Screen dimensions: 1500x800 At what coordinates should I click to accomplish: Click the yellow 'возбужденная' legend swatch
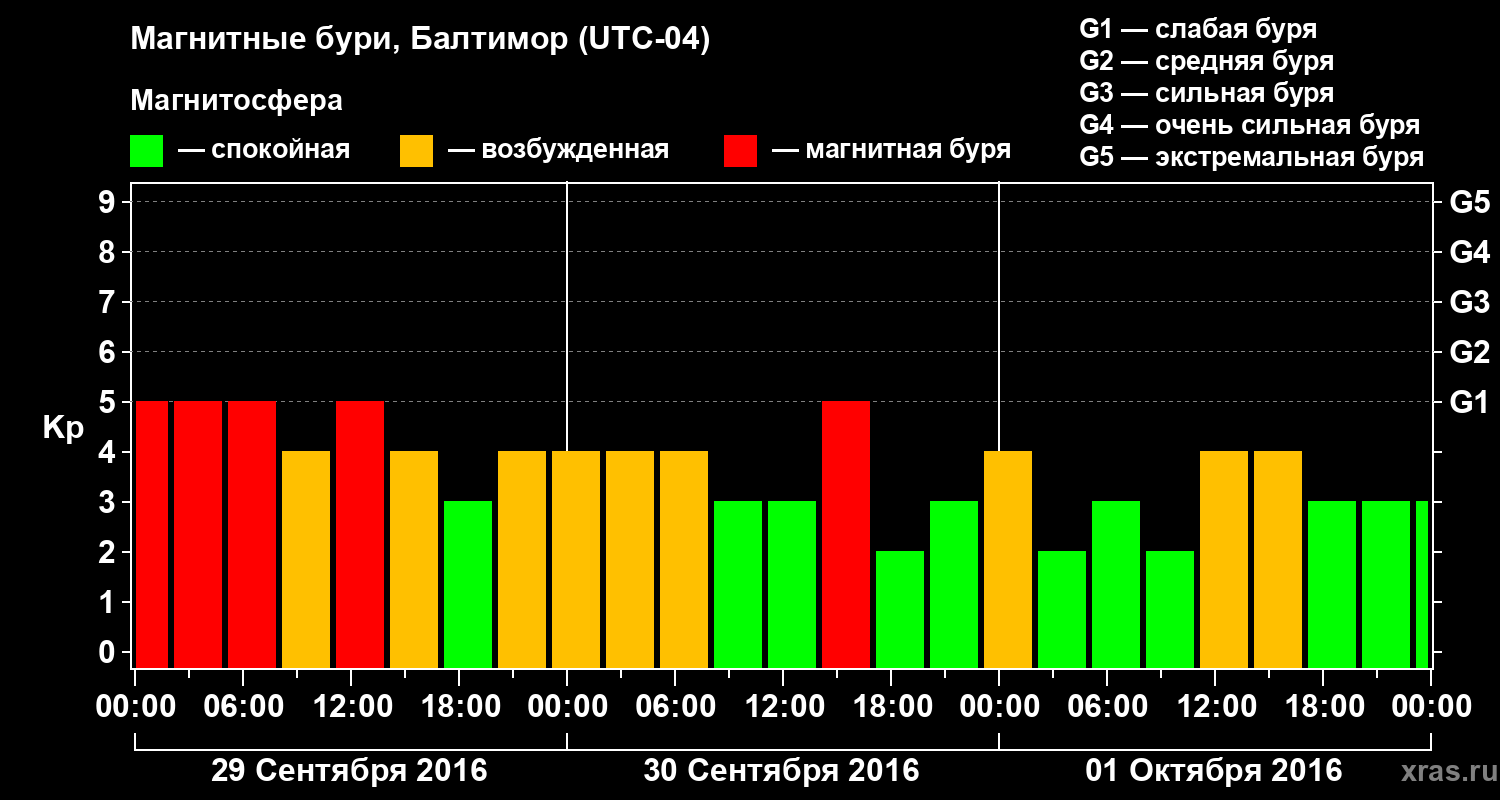click(417, 151)
